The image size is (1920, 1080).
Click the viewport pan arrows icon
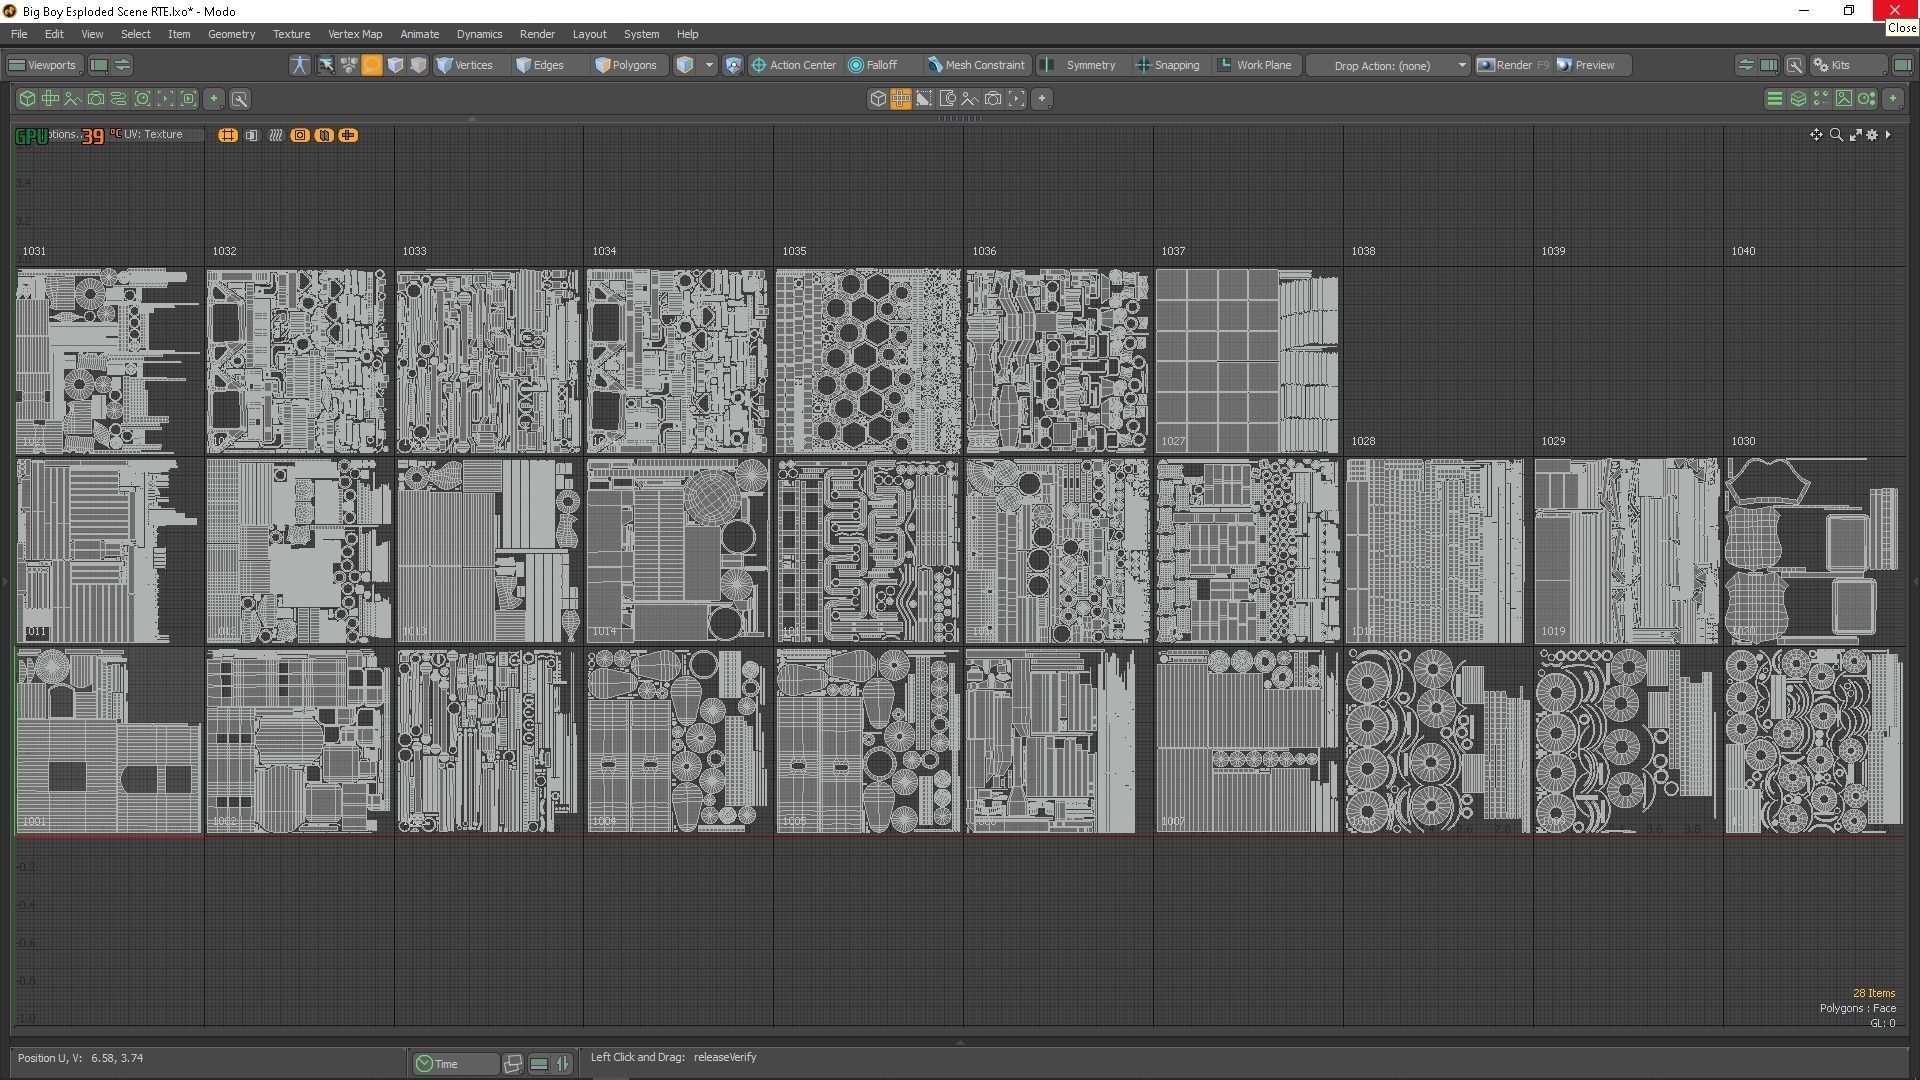(1816, 135)
